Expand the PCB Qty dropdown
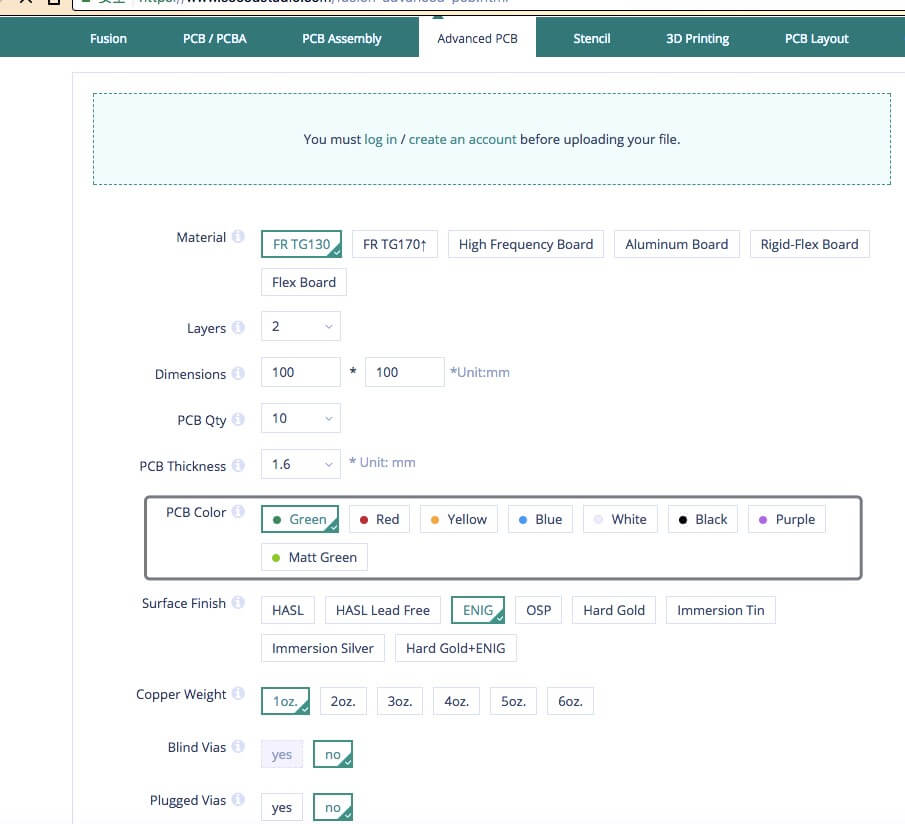 pos(300,418)
